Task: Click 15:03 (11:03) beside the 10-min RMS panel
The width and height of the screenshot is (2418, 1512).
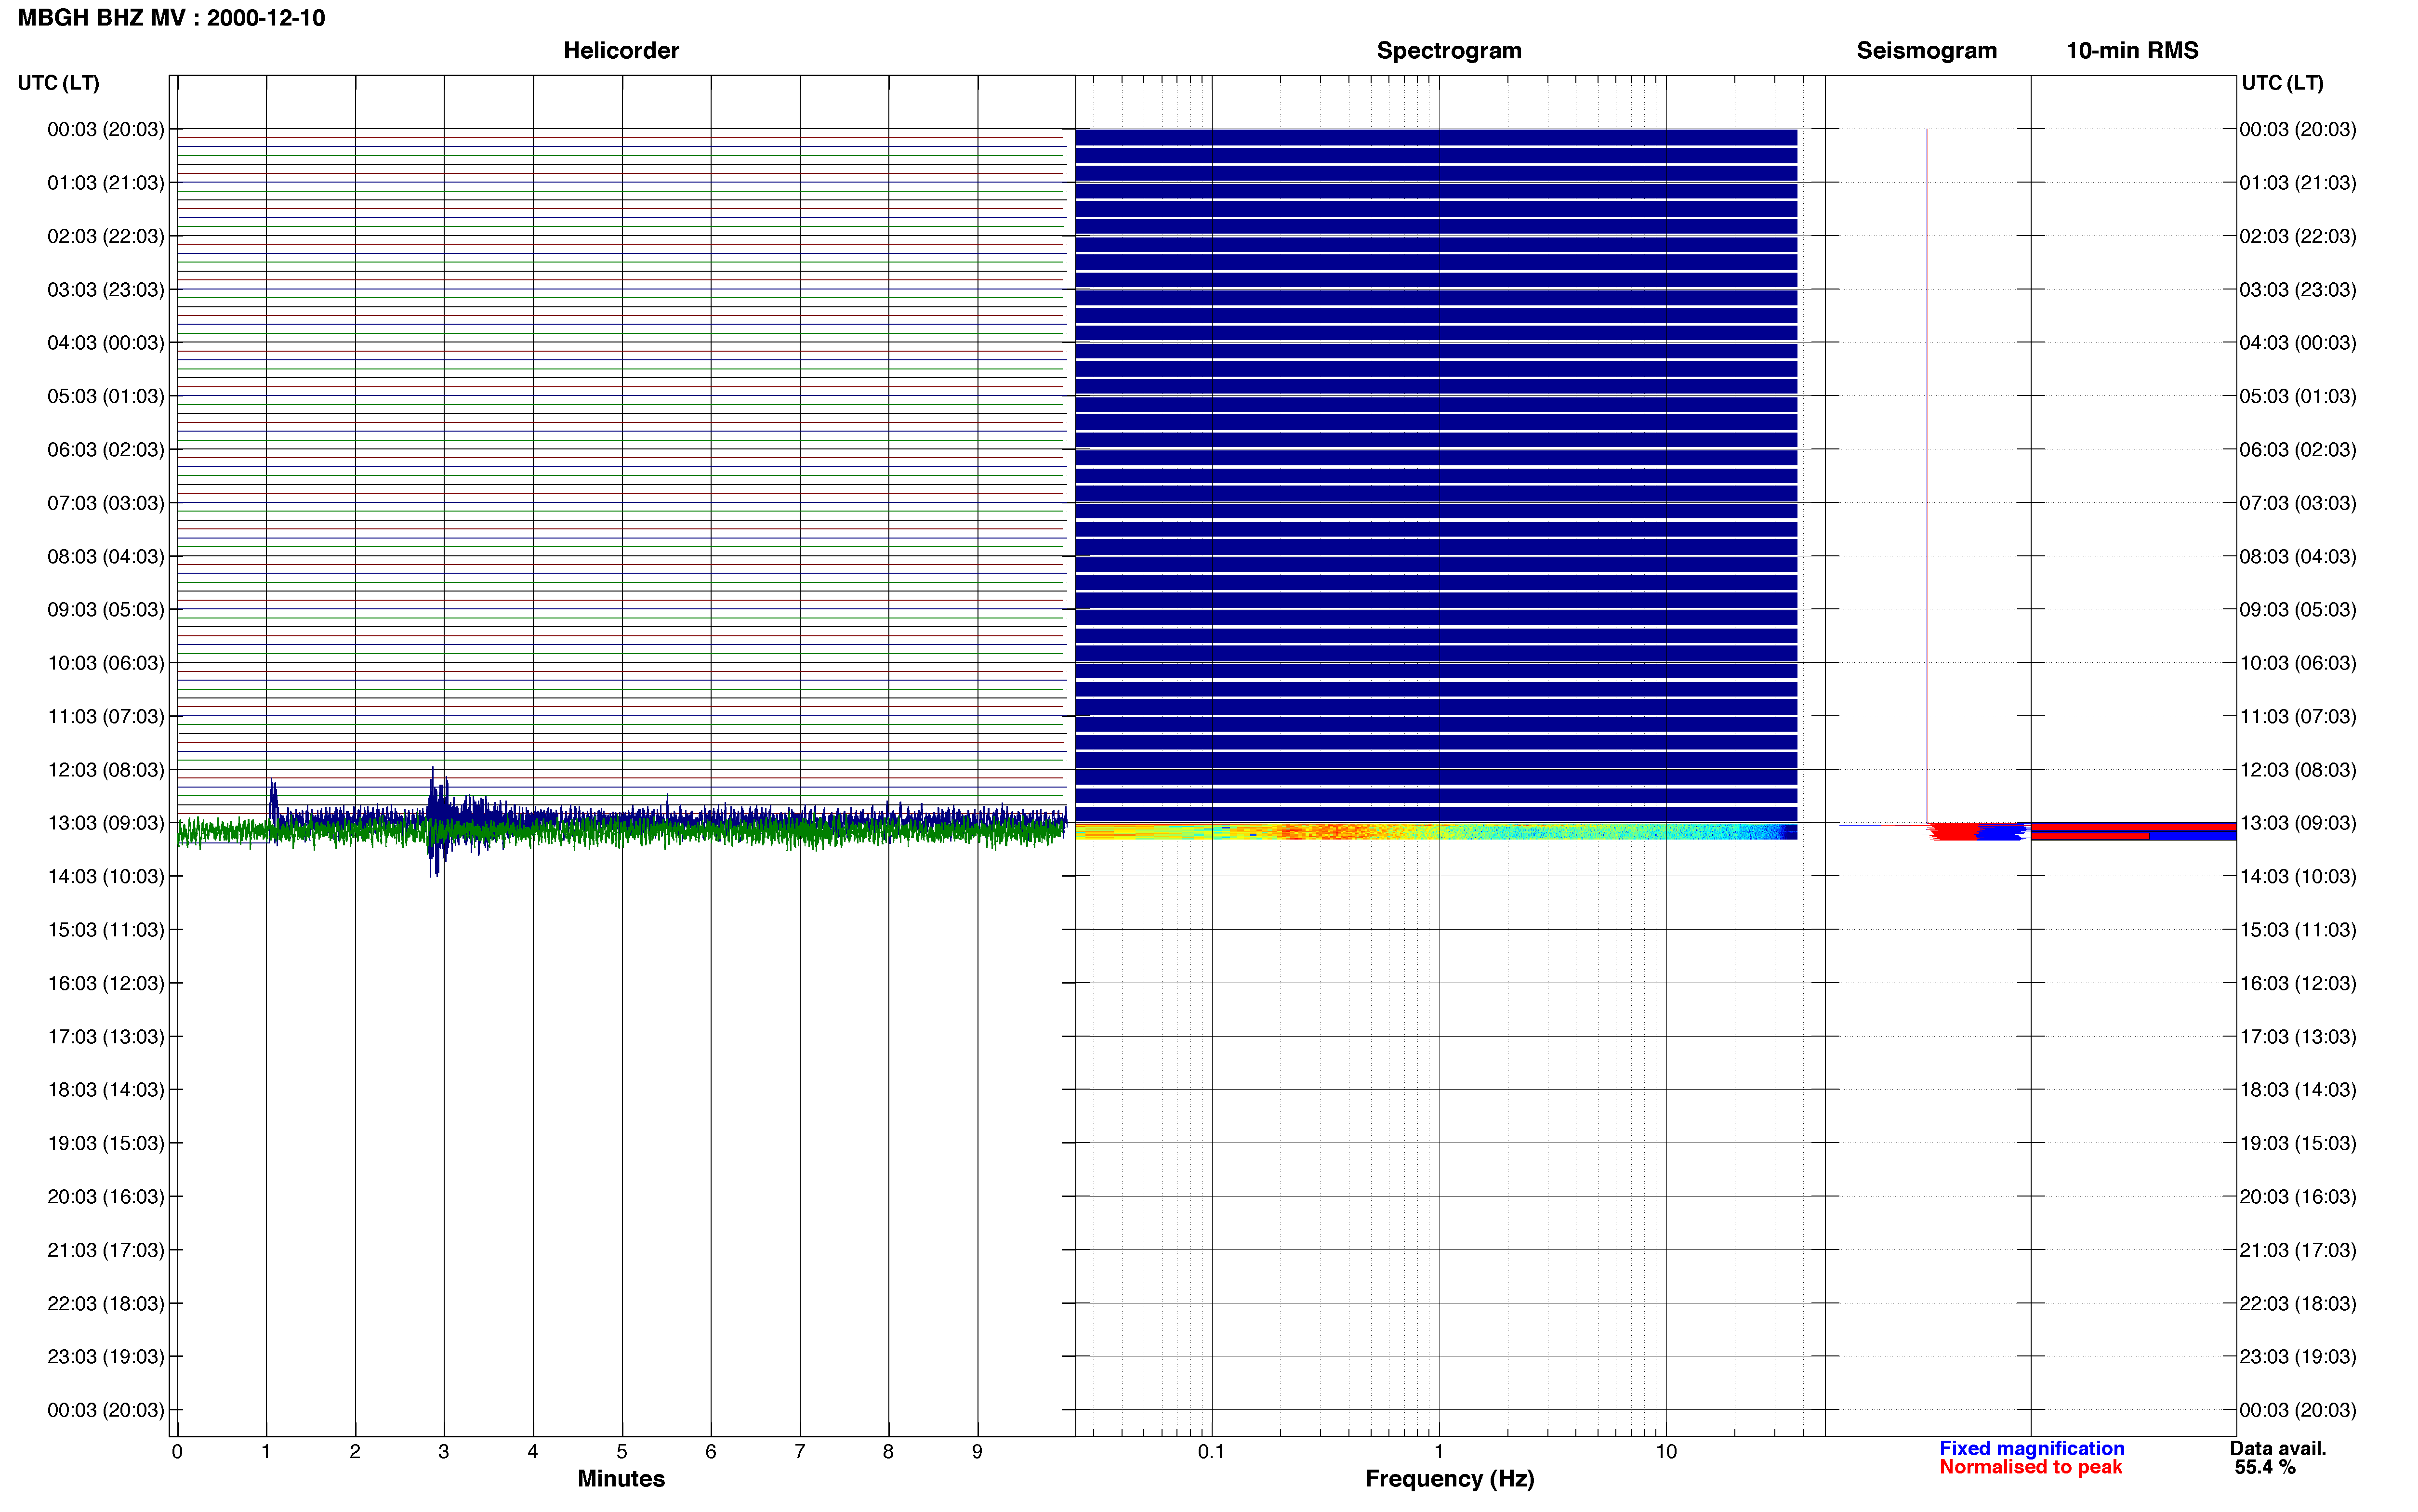Action: pos(2298,930)
